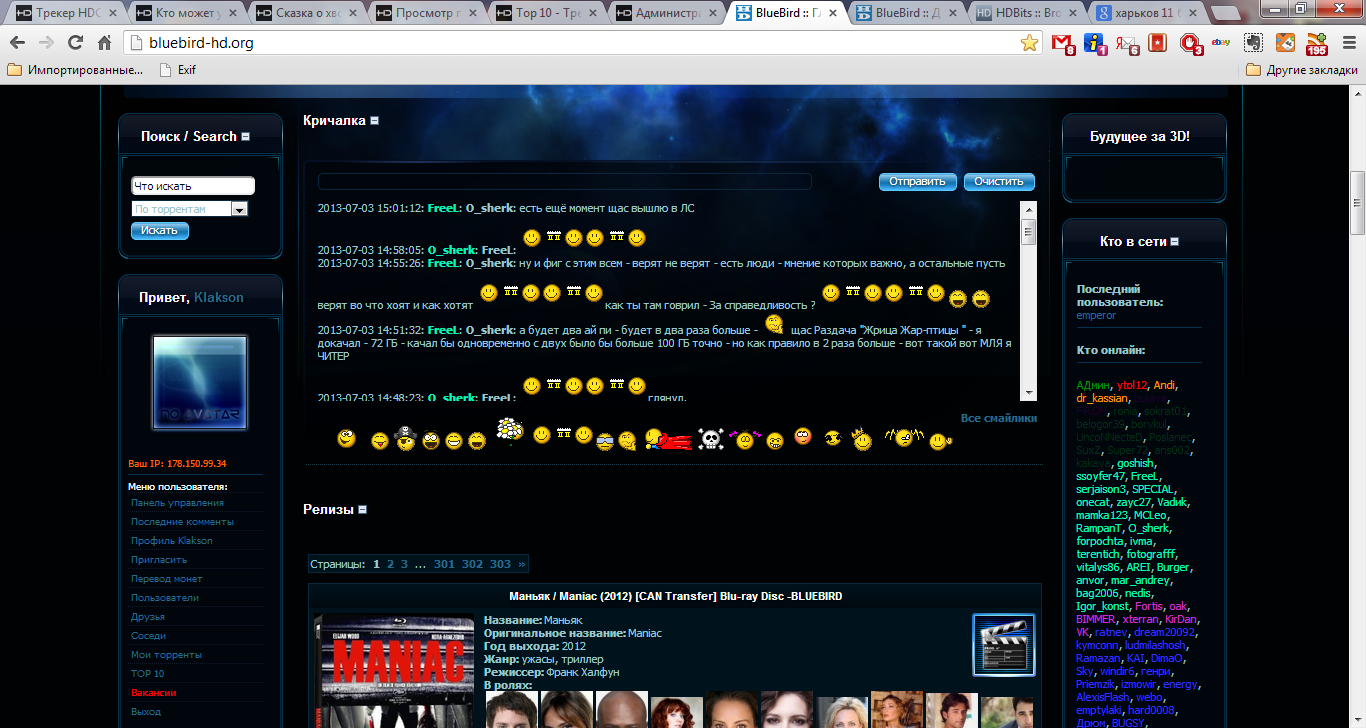Go to the browser home page
This screenshot has height=728, width=1366.
click(x=104, y=43)
